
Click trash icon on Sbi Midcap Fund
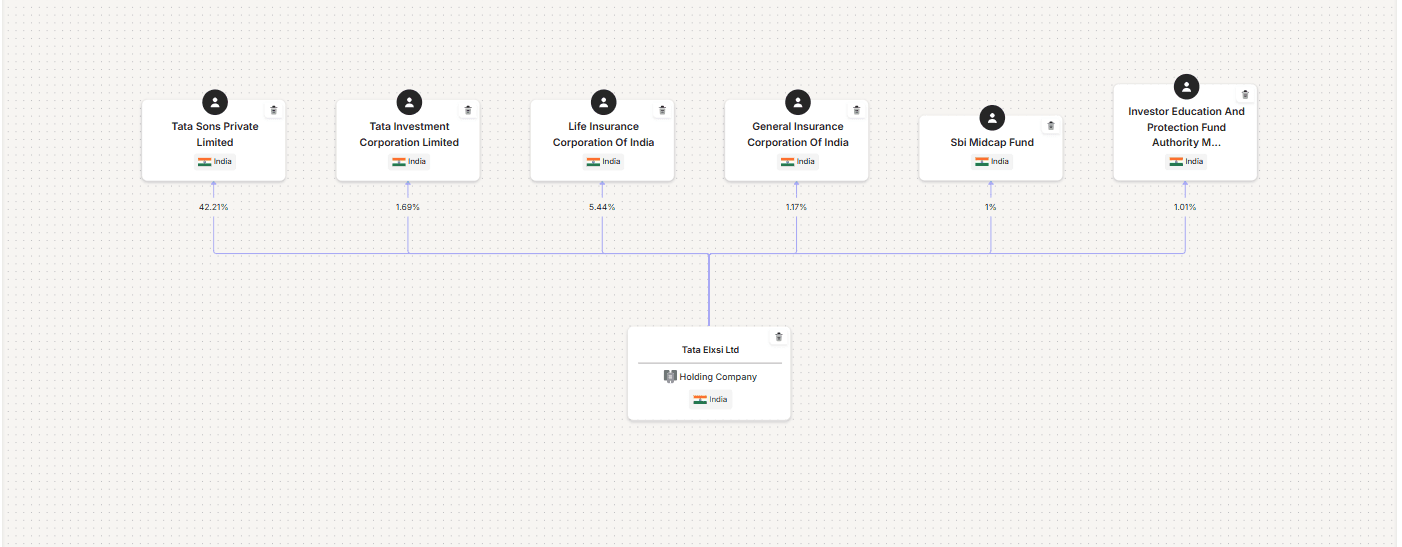coord(1050,126)
